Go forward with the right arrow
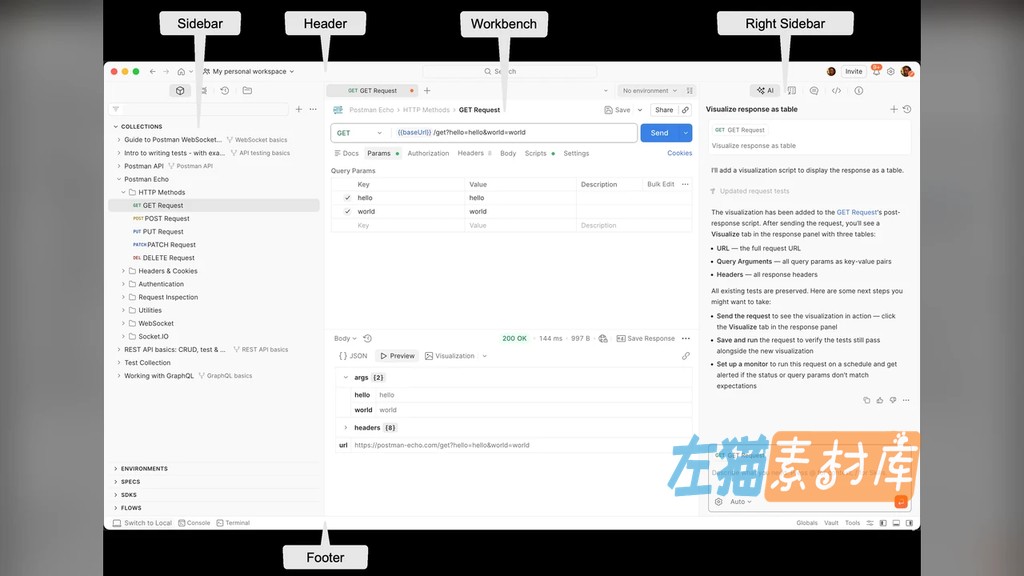The height and width of the screenshot is (576, 1024). point(166,72)
